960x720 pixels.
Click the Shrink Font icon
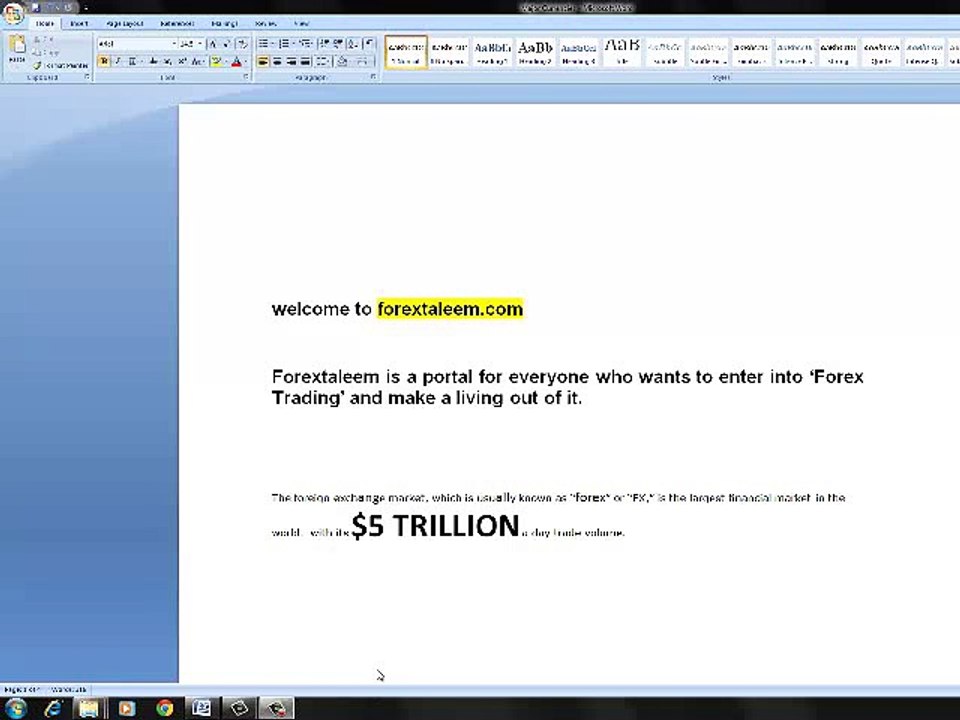227,44
